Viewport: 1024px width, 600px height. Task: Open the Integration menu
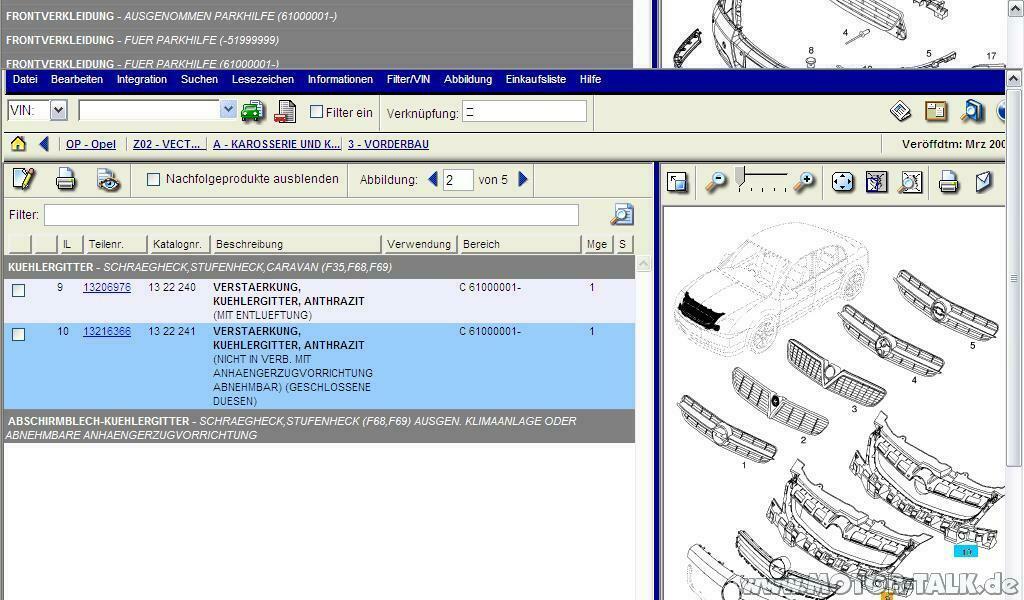tap(141, 79)
